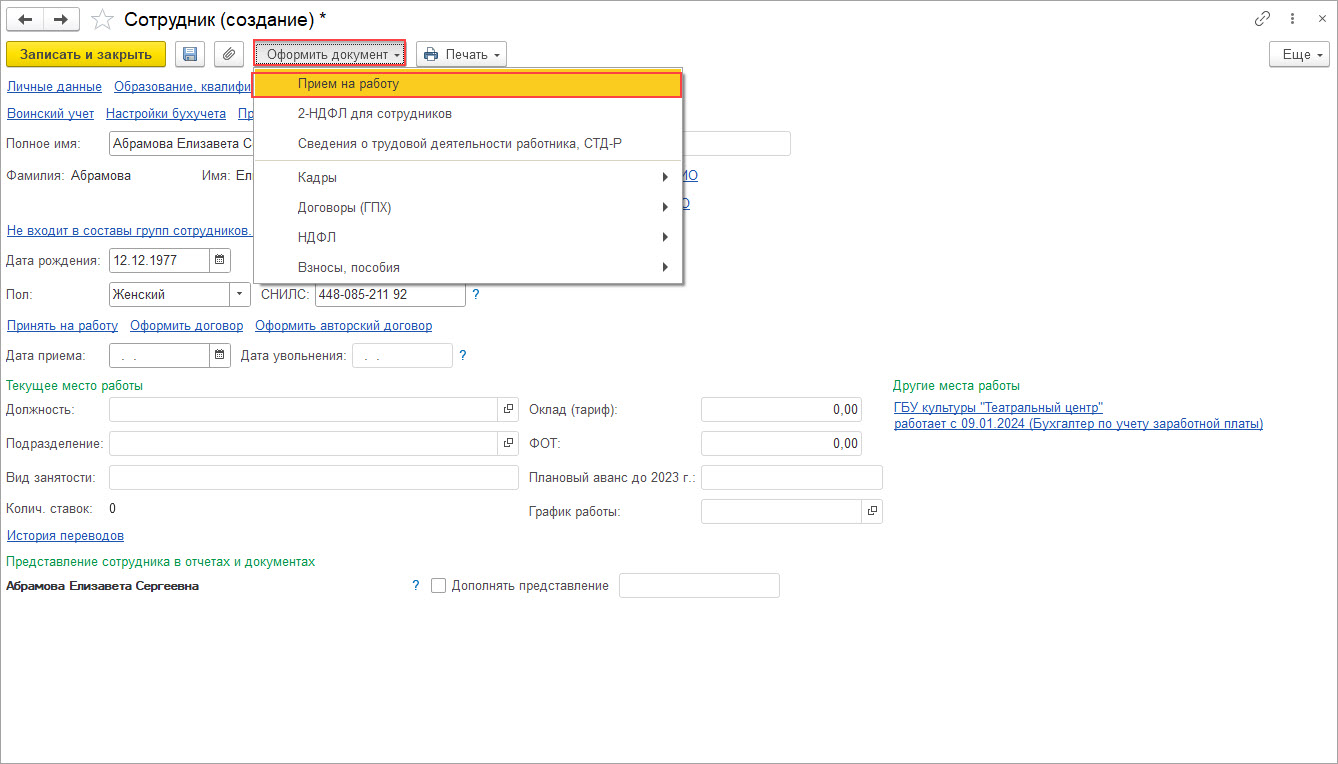Screen dimensions: 1338x764
Task: Expand the Договоры (ГПХ) submenu
Action: 468,208
